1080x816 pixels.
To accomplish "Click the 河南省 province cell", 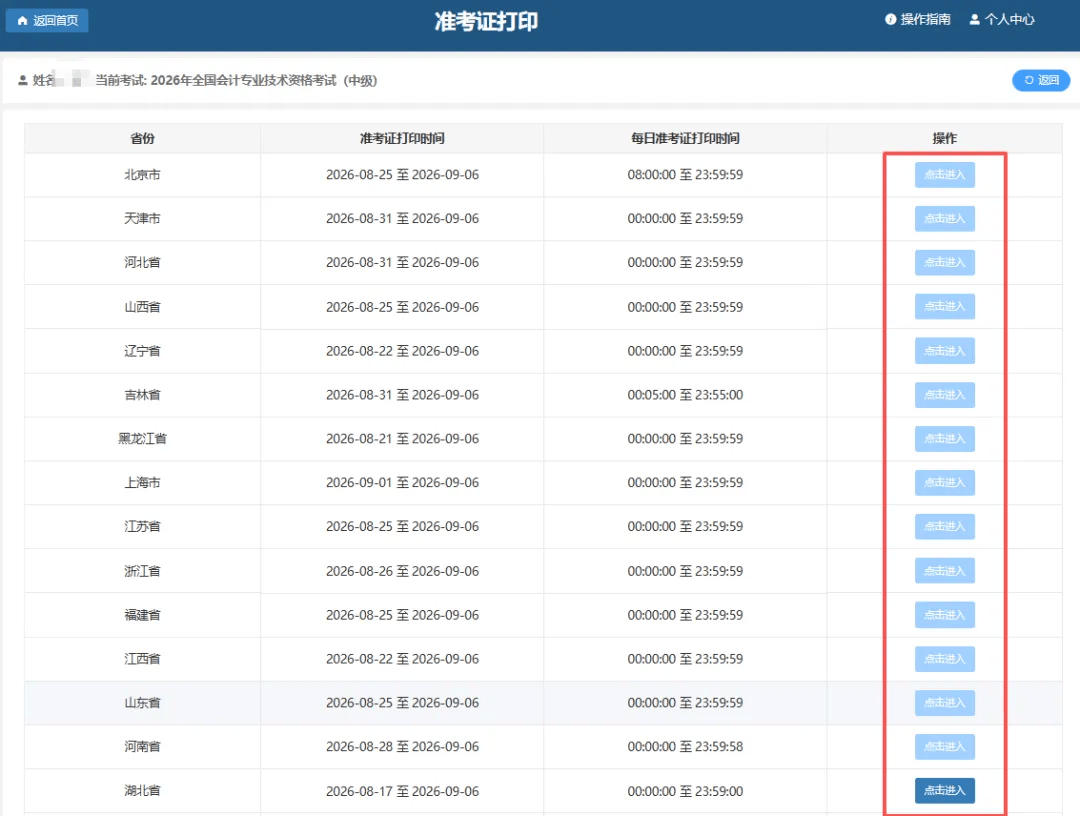I will 143,746.
